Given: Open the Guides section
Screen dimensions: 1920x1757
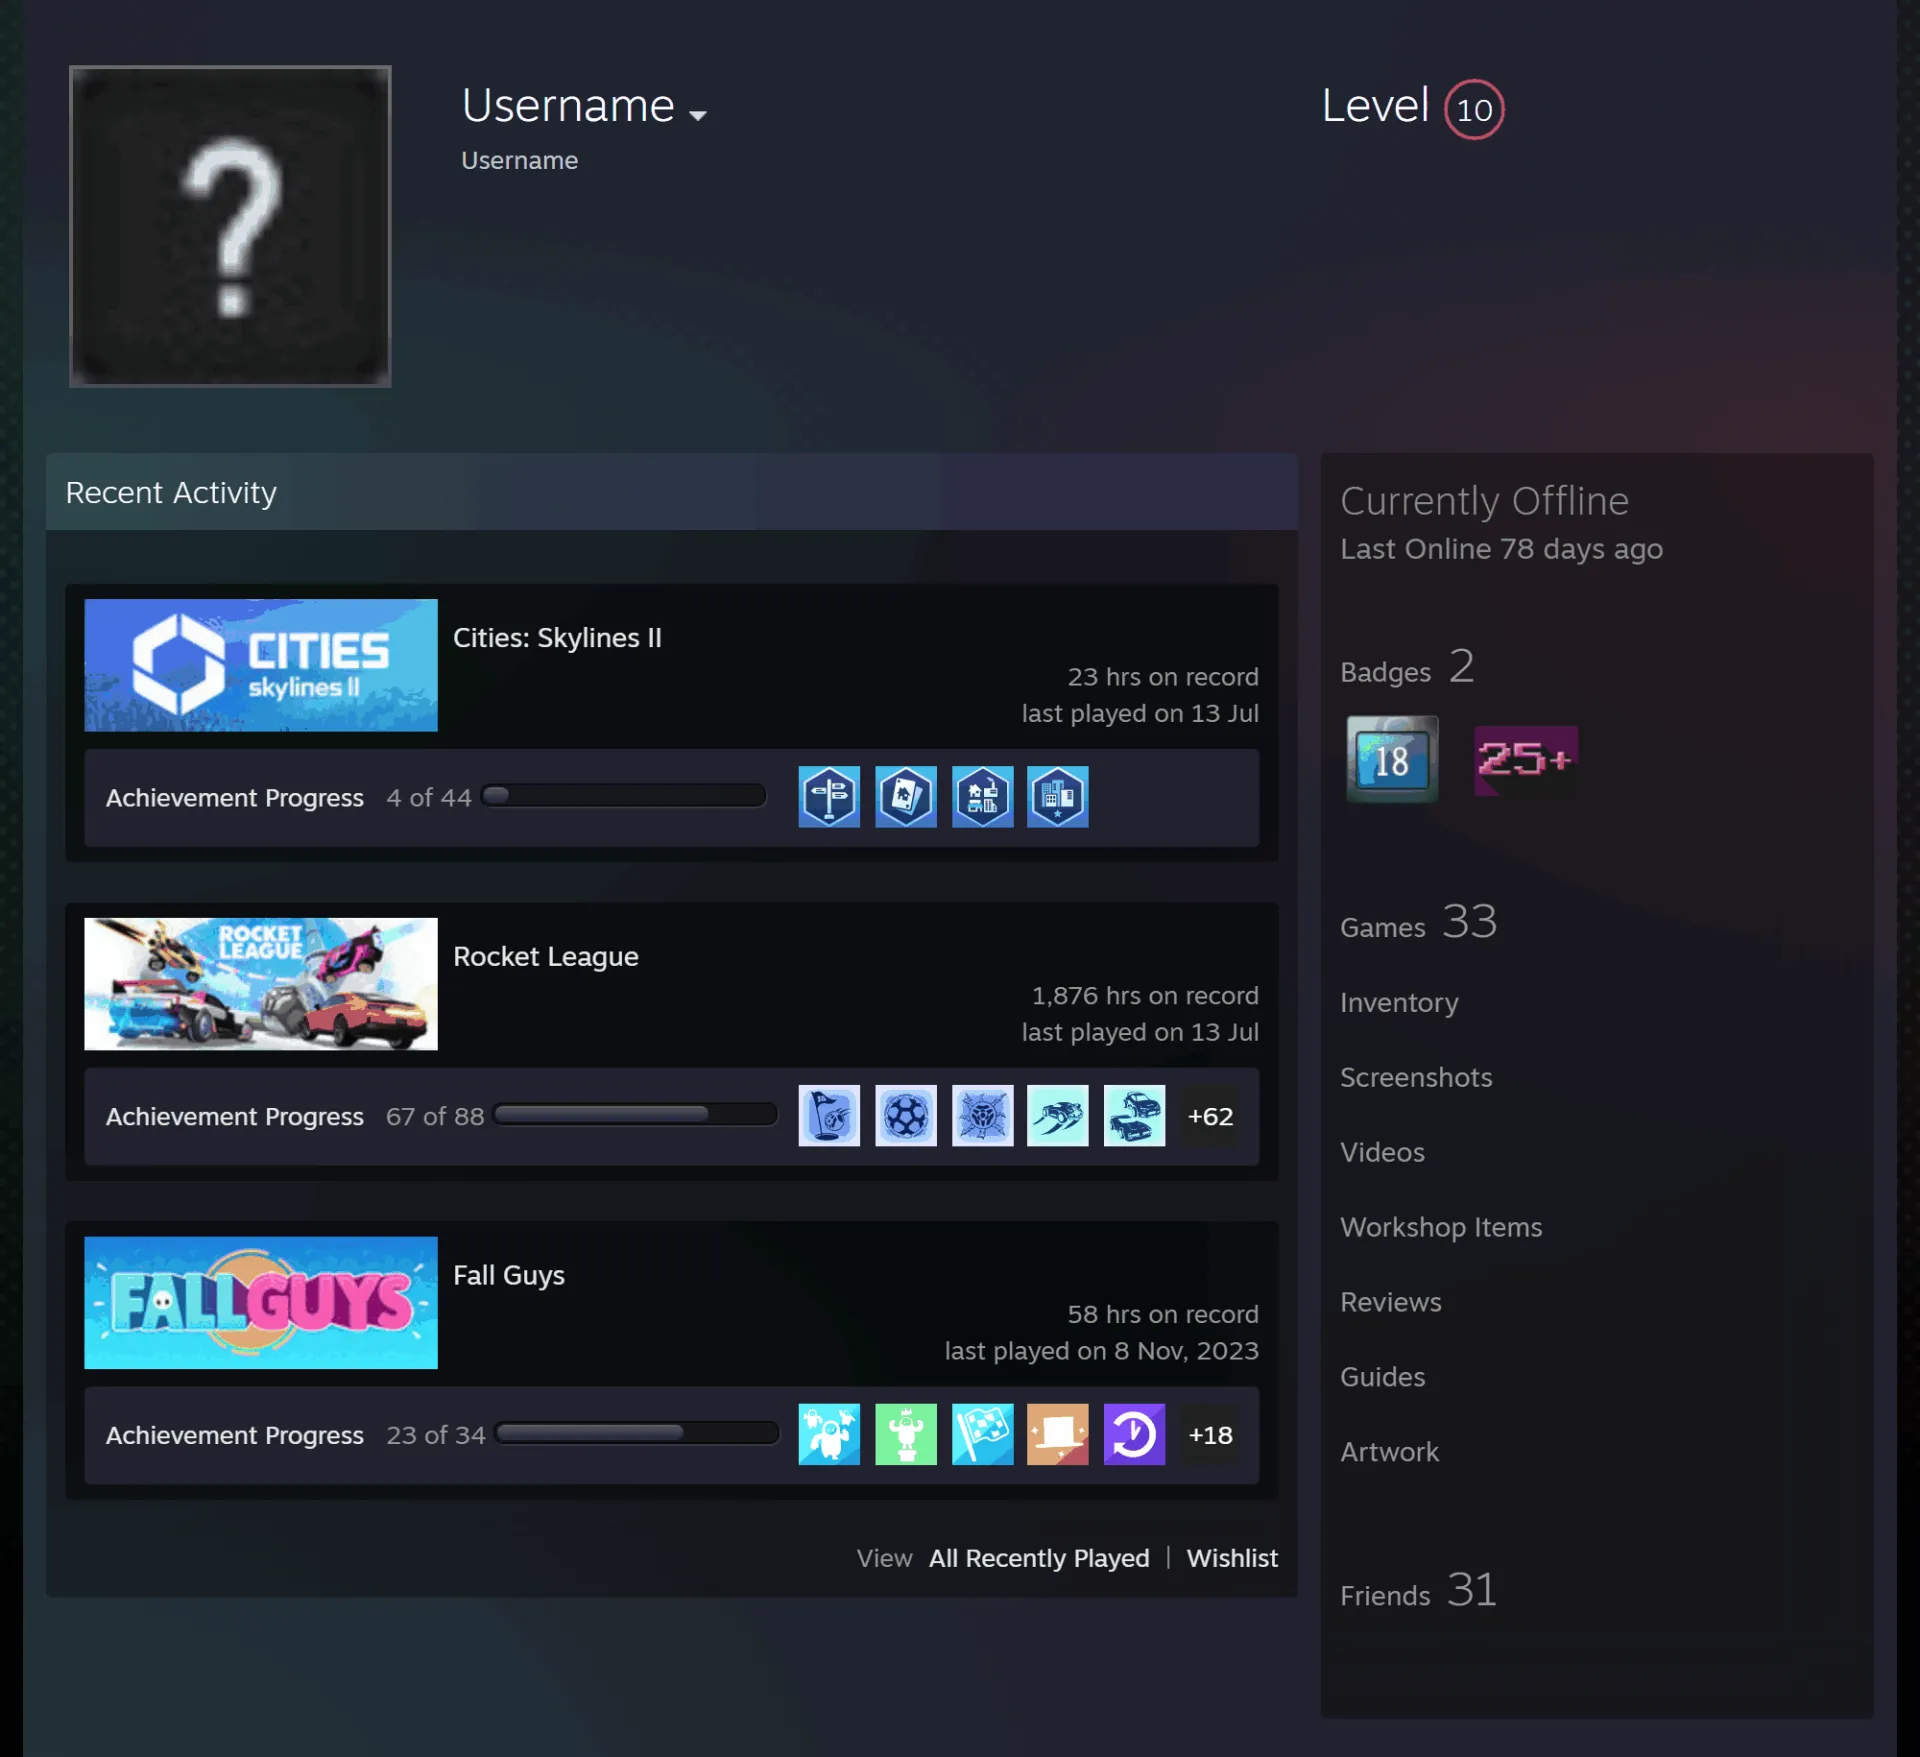Looking at the screenshot, I should 1383,1377.
